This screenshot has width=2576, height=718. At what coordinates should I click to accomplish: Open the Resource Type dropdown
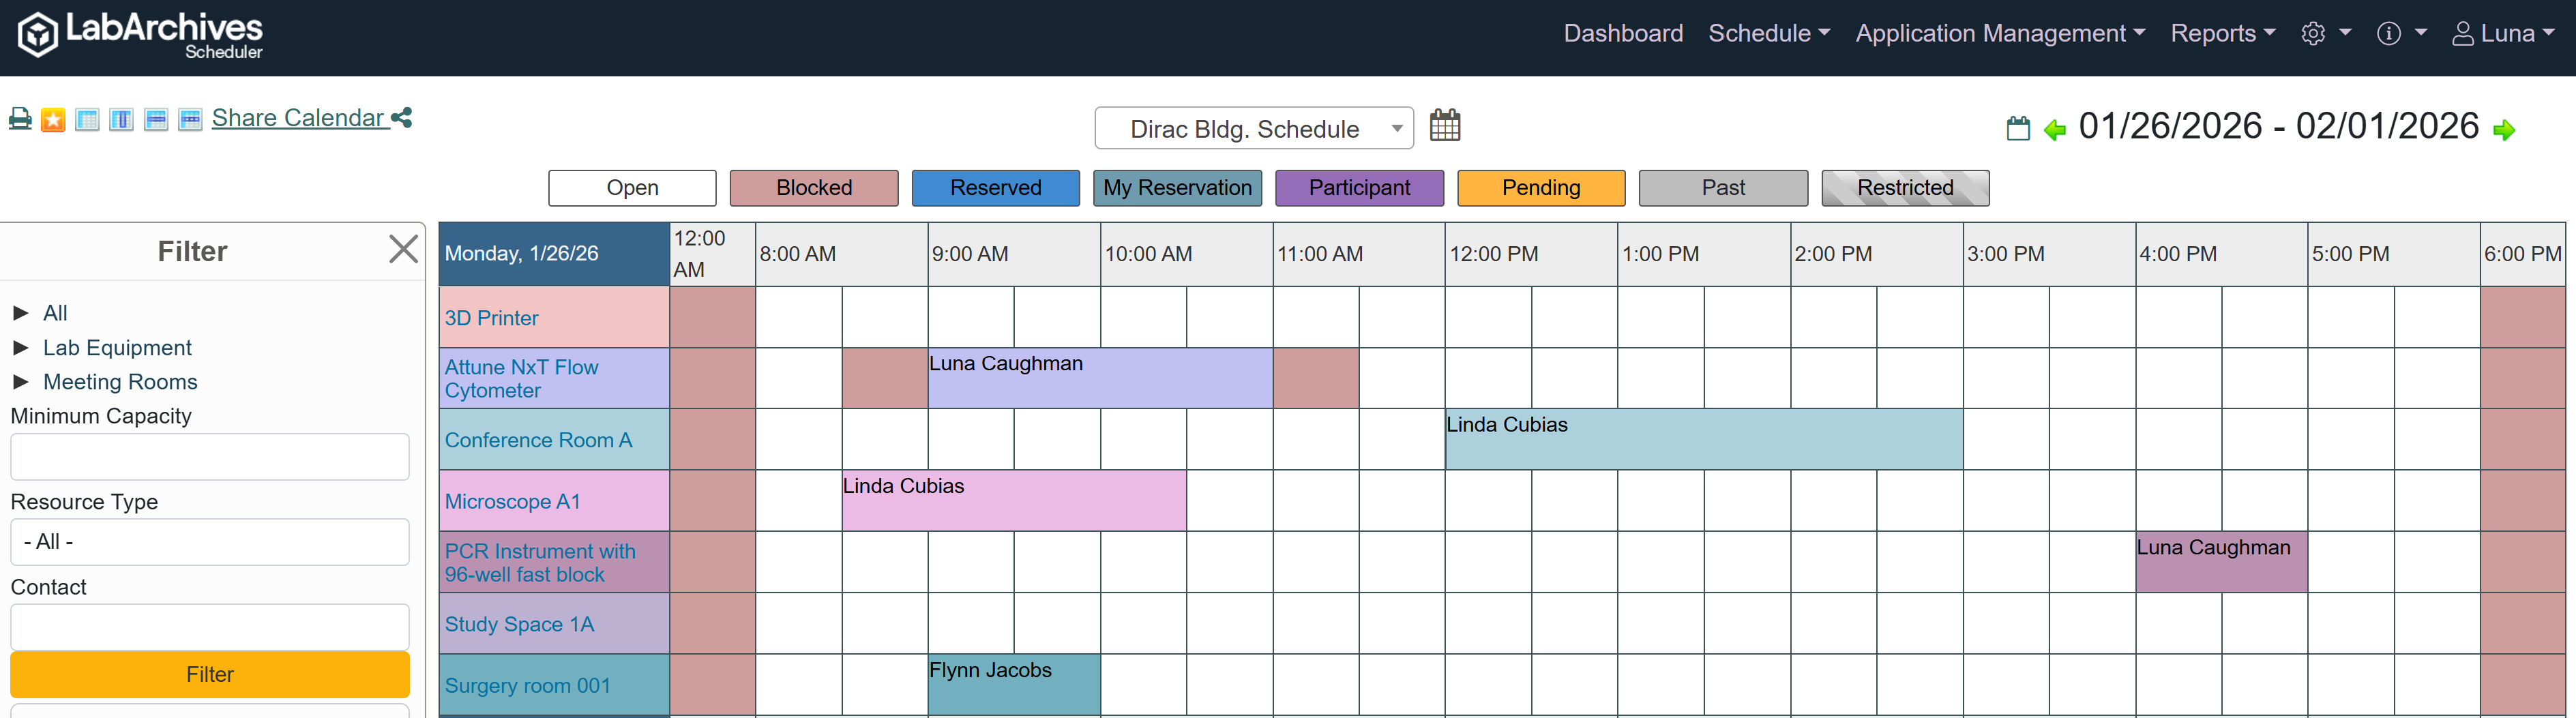click(209, 542)
